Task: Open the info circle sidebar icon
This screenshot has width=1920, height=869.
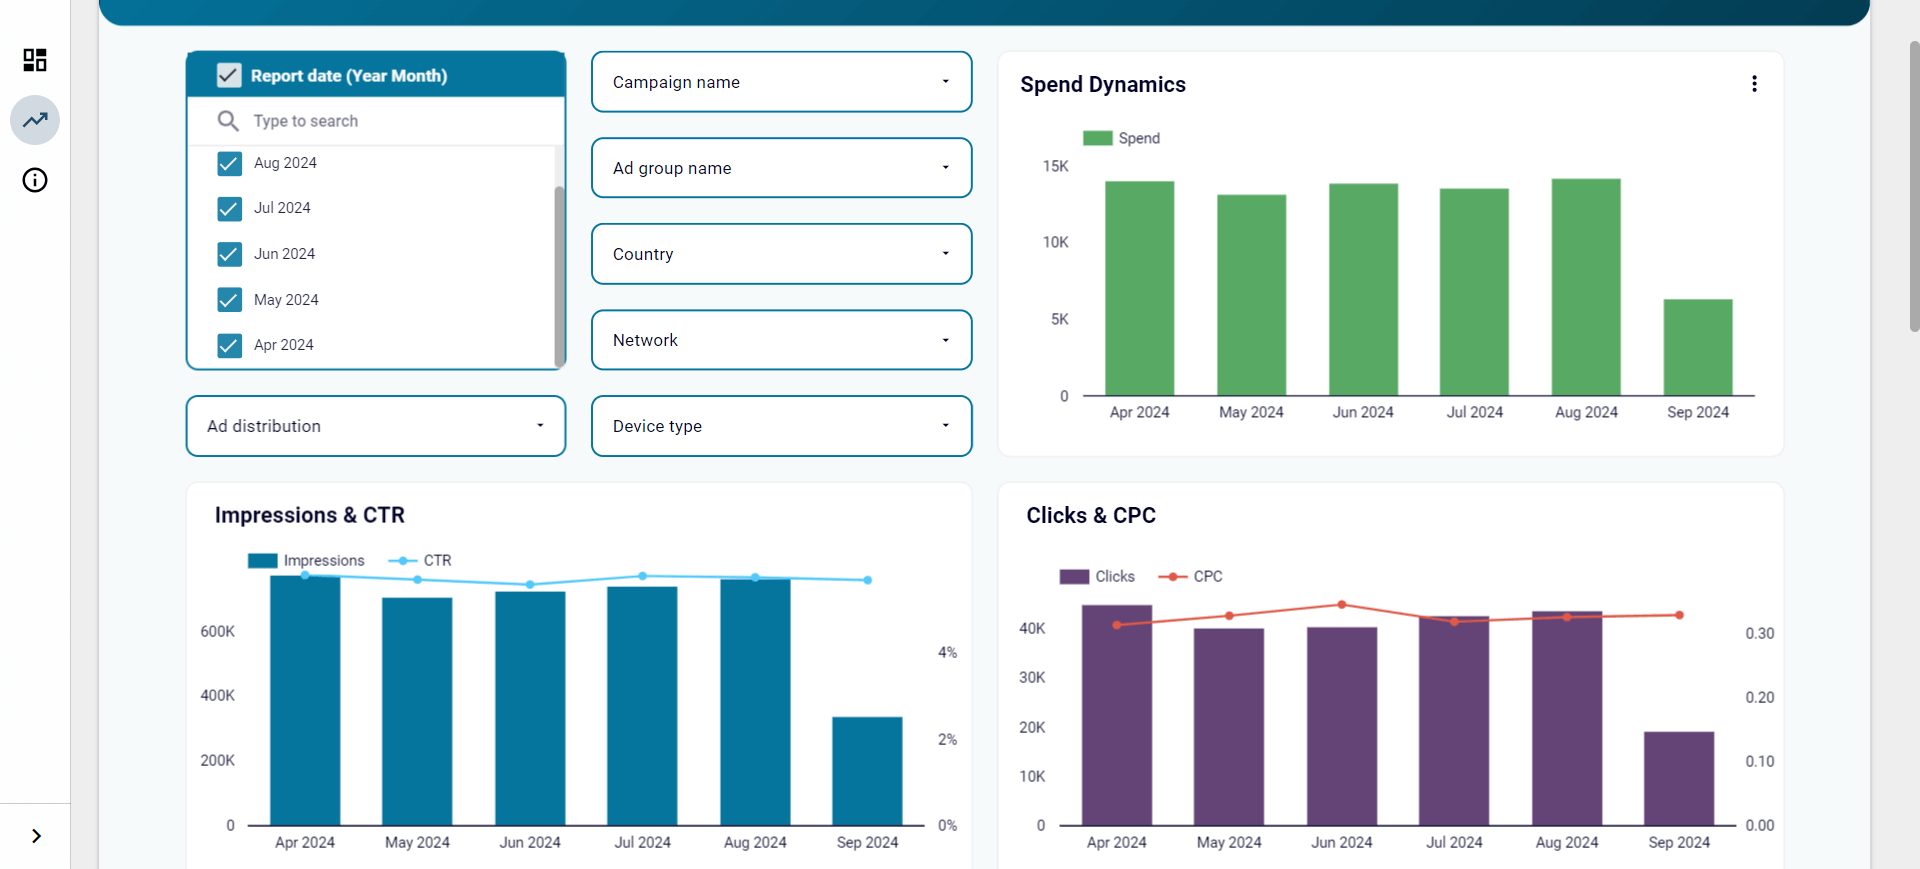Action: click(35, 180)
